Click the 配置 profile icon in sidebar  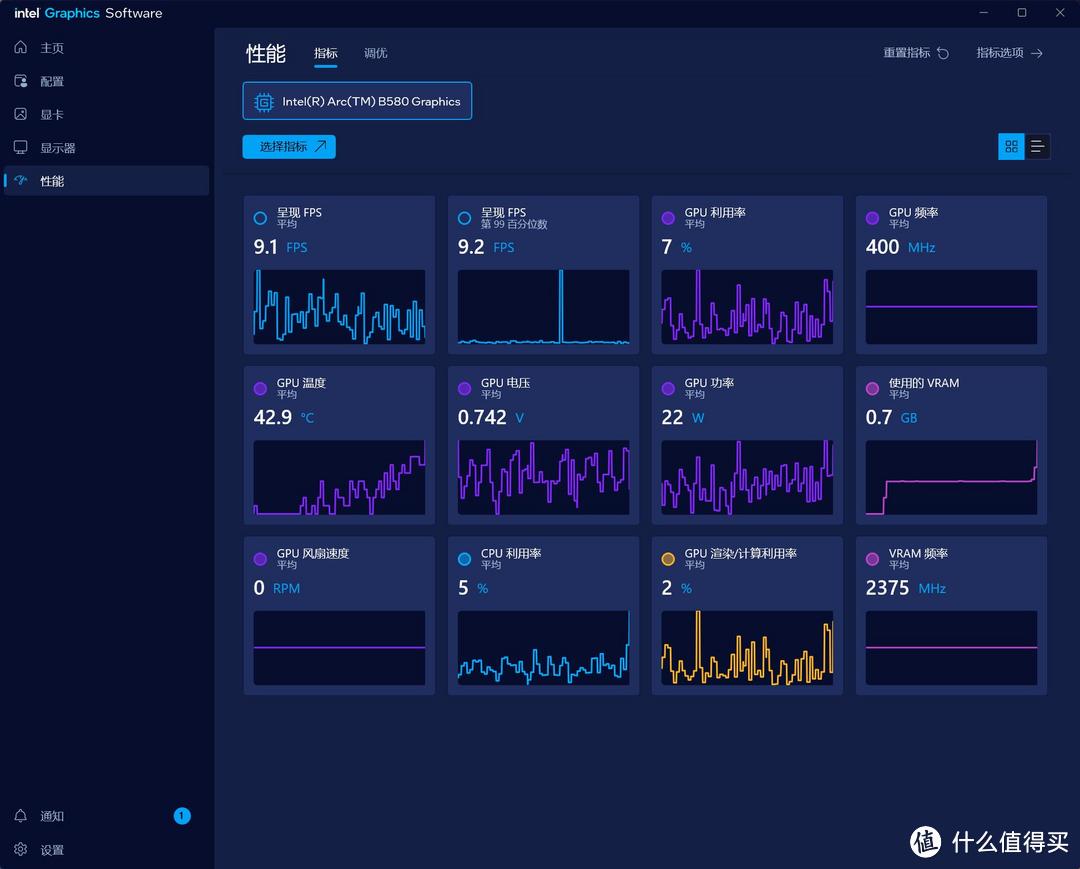pyautogui.click(x=21, y=81)
